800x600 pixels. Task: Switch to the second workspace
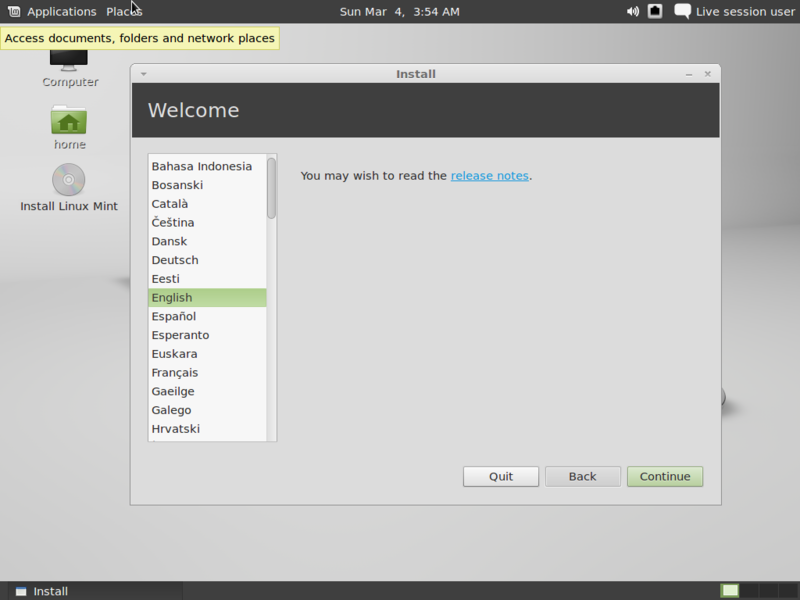[749, 591]
